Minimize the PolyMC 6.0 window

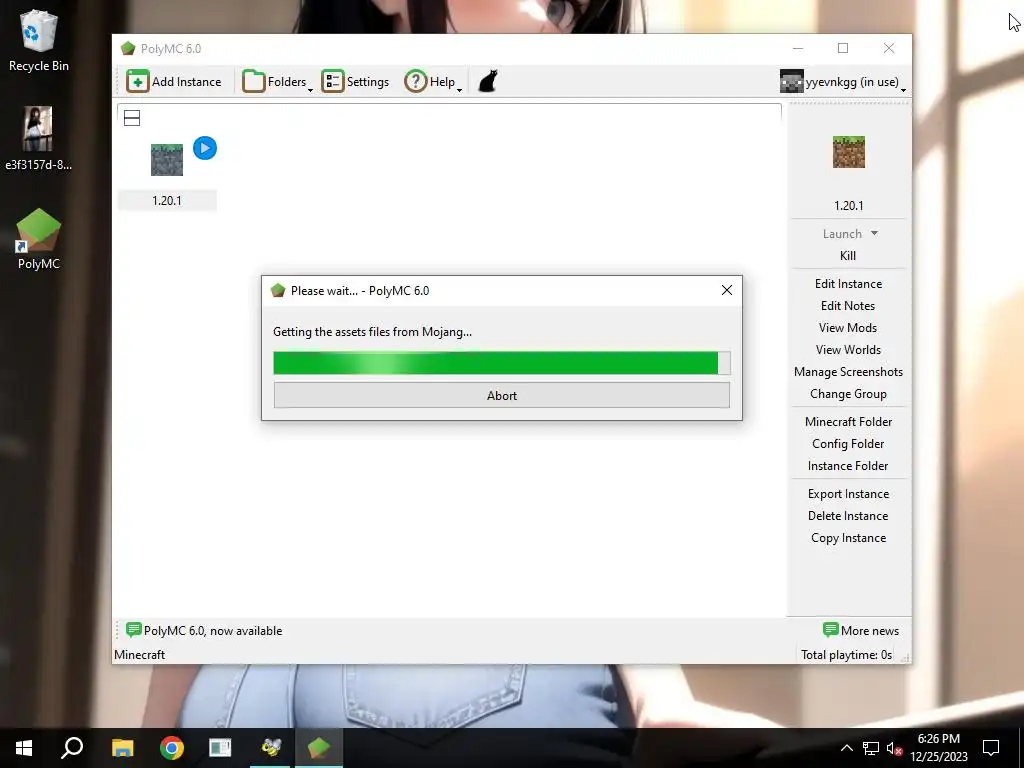pos(797,48)
